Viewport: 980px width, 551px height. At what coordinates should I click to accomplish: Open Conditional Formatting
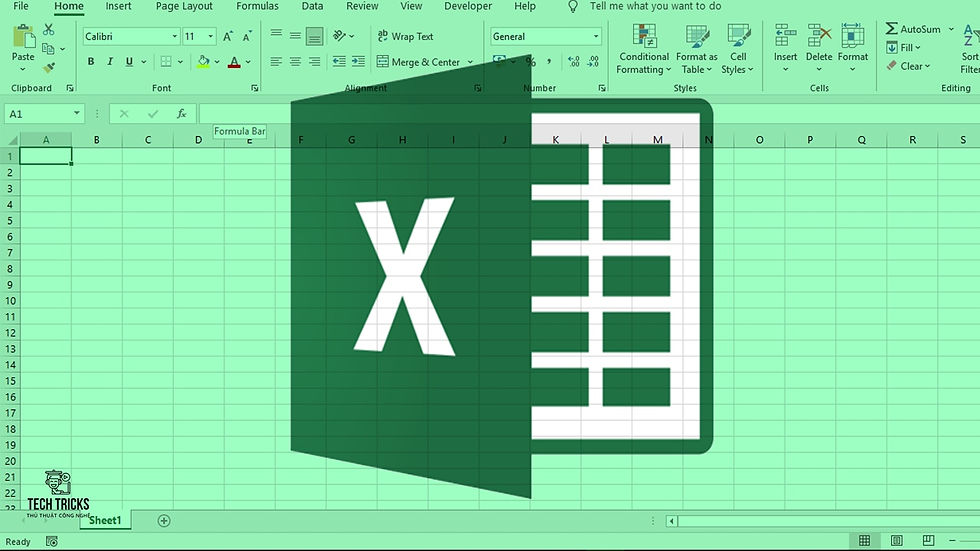tap(644, 49)
